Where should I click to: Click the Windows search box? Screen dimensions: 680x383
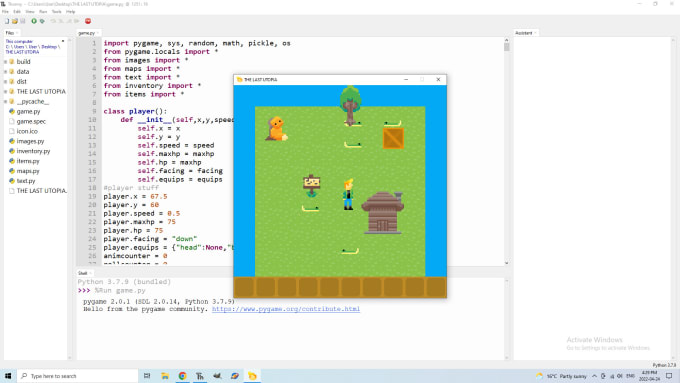coord(77,376)
